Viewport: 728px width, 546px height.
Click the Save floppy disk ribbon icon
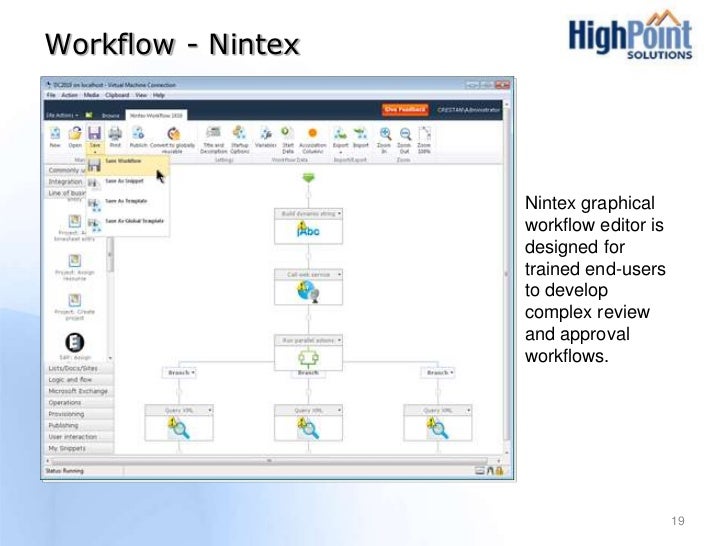click(95, 134)
